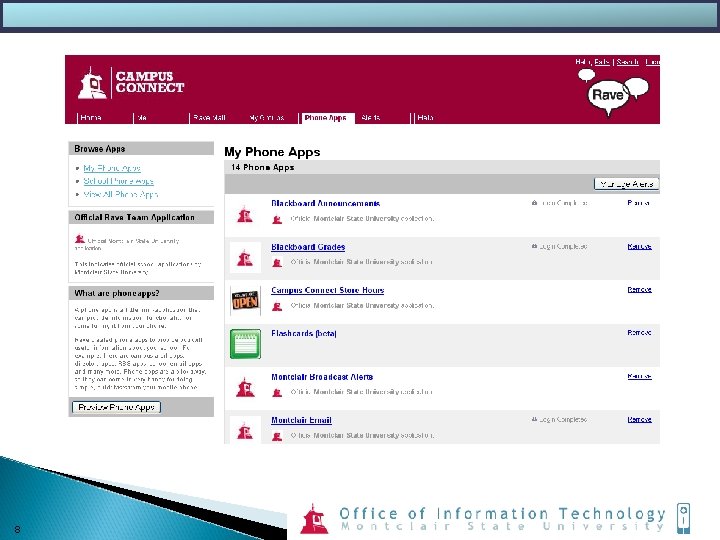This screenshot has height=540, width=720.
Task: Click small collection icon under Montclair Email
Action: pos(277,436)
